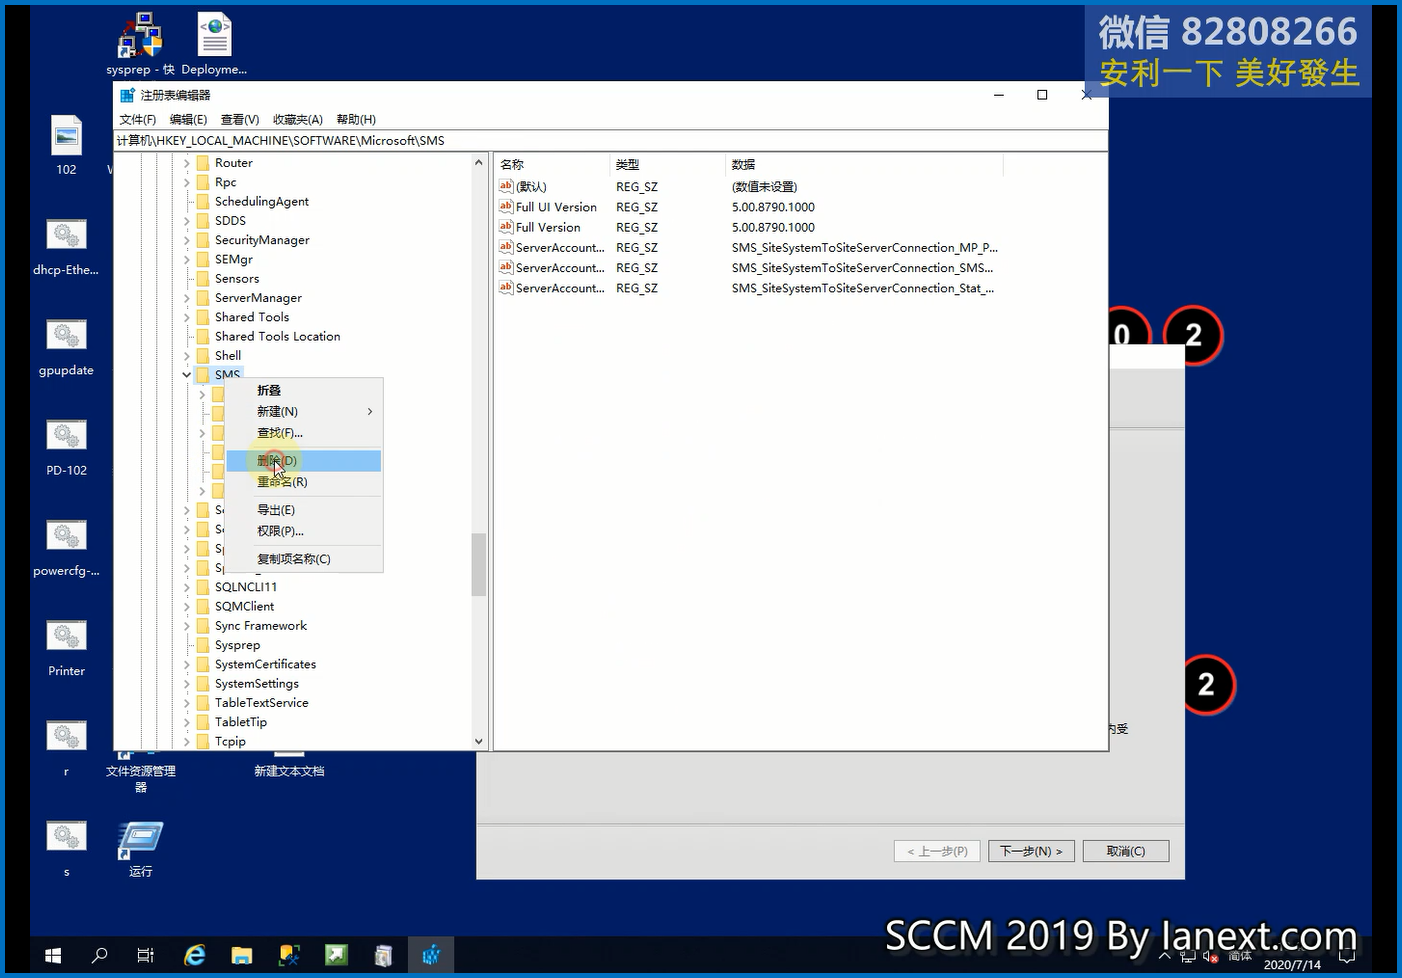Expand the Sync Framework key

187,626
